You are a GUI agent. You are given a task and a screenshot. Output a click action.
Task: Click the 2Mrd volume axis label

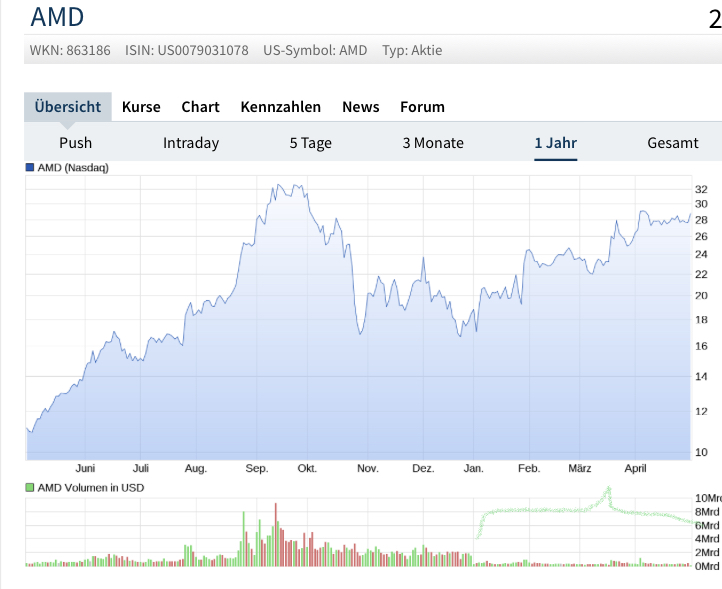click(707, 552)
